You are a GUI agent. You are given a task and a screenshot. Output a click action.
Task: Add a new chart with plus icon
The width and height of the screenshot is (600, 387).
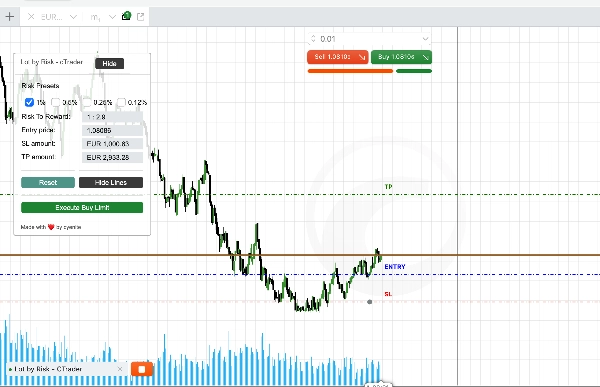[10, 17]
